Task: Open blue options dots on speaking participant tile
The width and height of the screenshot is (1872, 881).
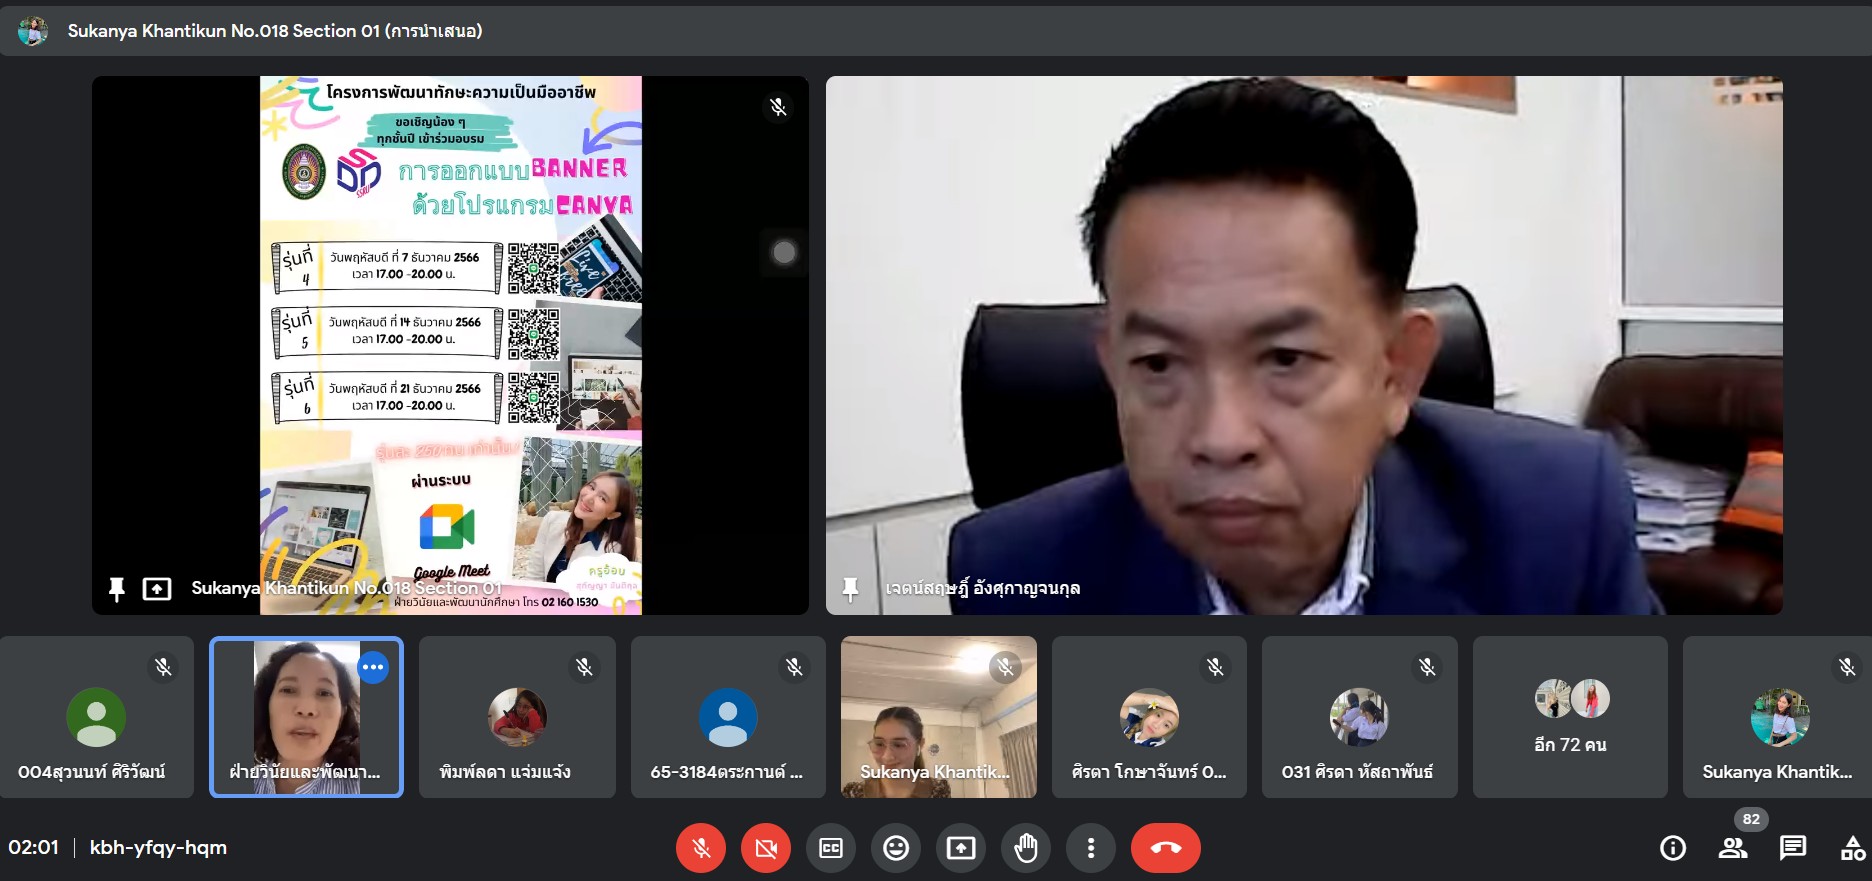Action: [x=373, y=667]
